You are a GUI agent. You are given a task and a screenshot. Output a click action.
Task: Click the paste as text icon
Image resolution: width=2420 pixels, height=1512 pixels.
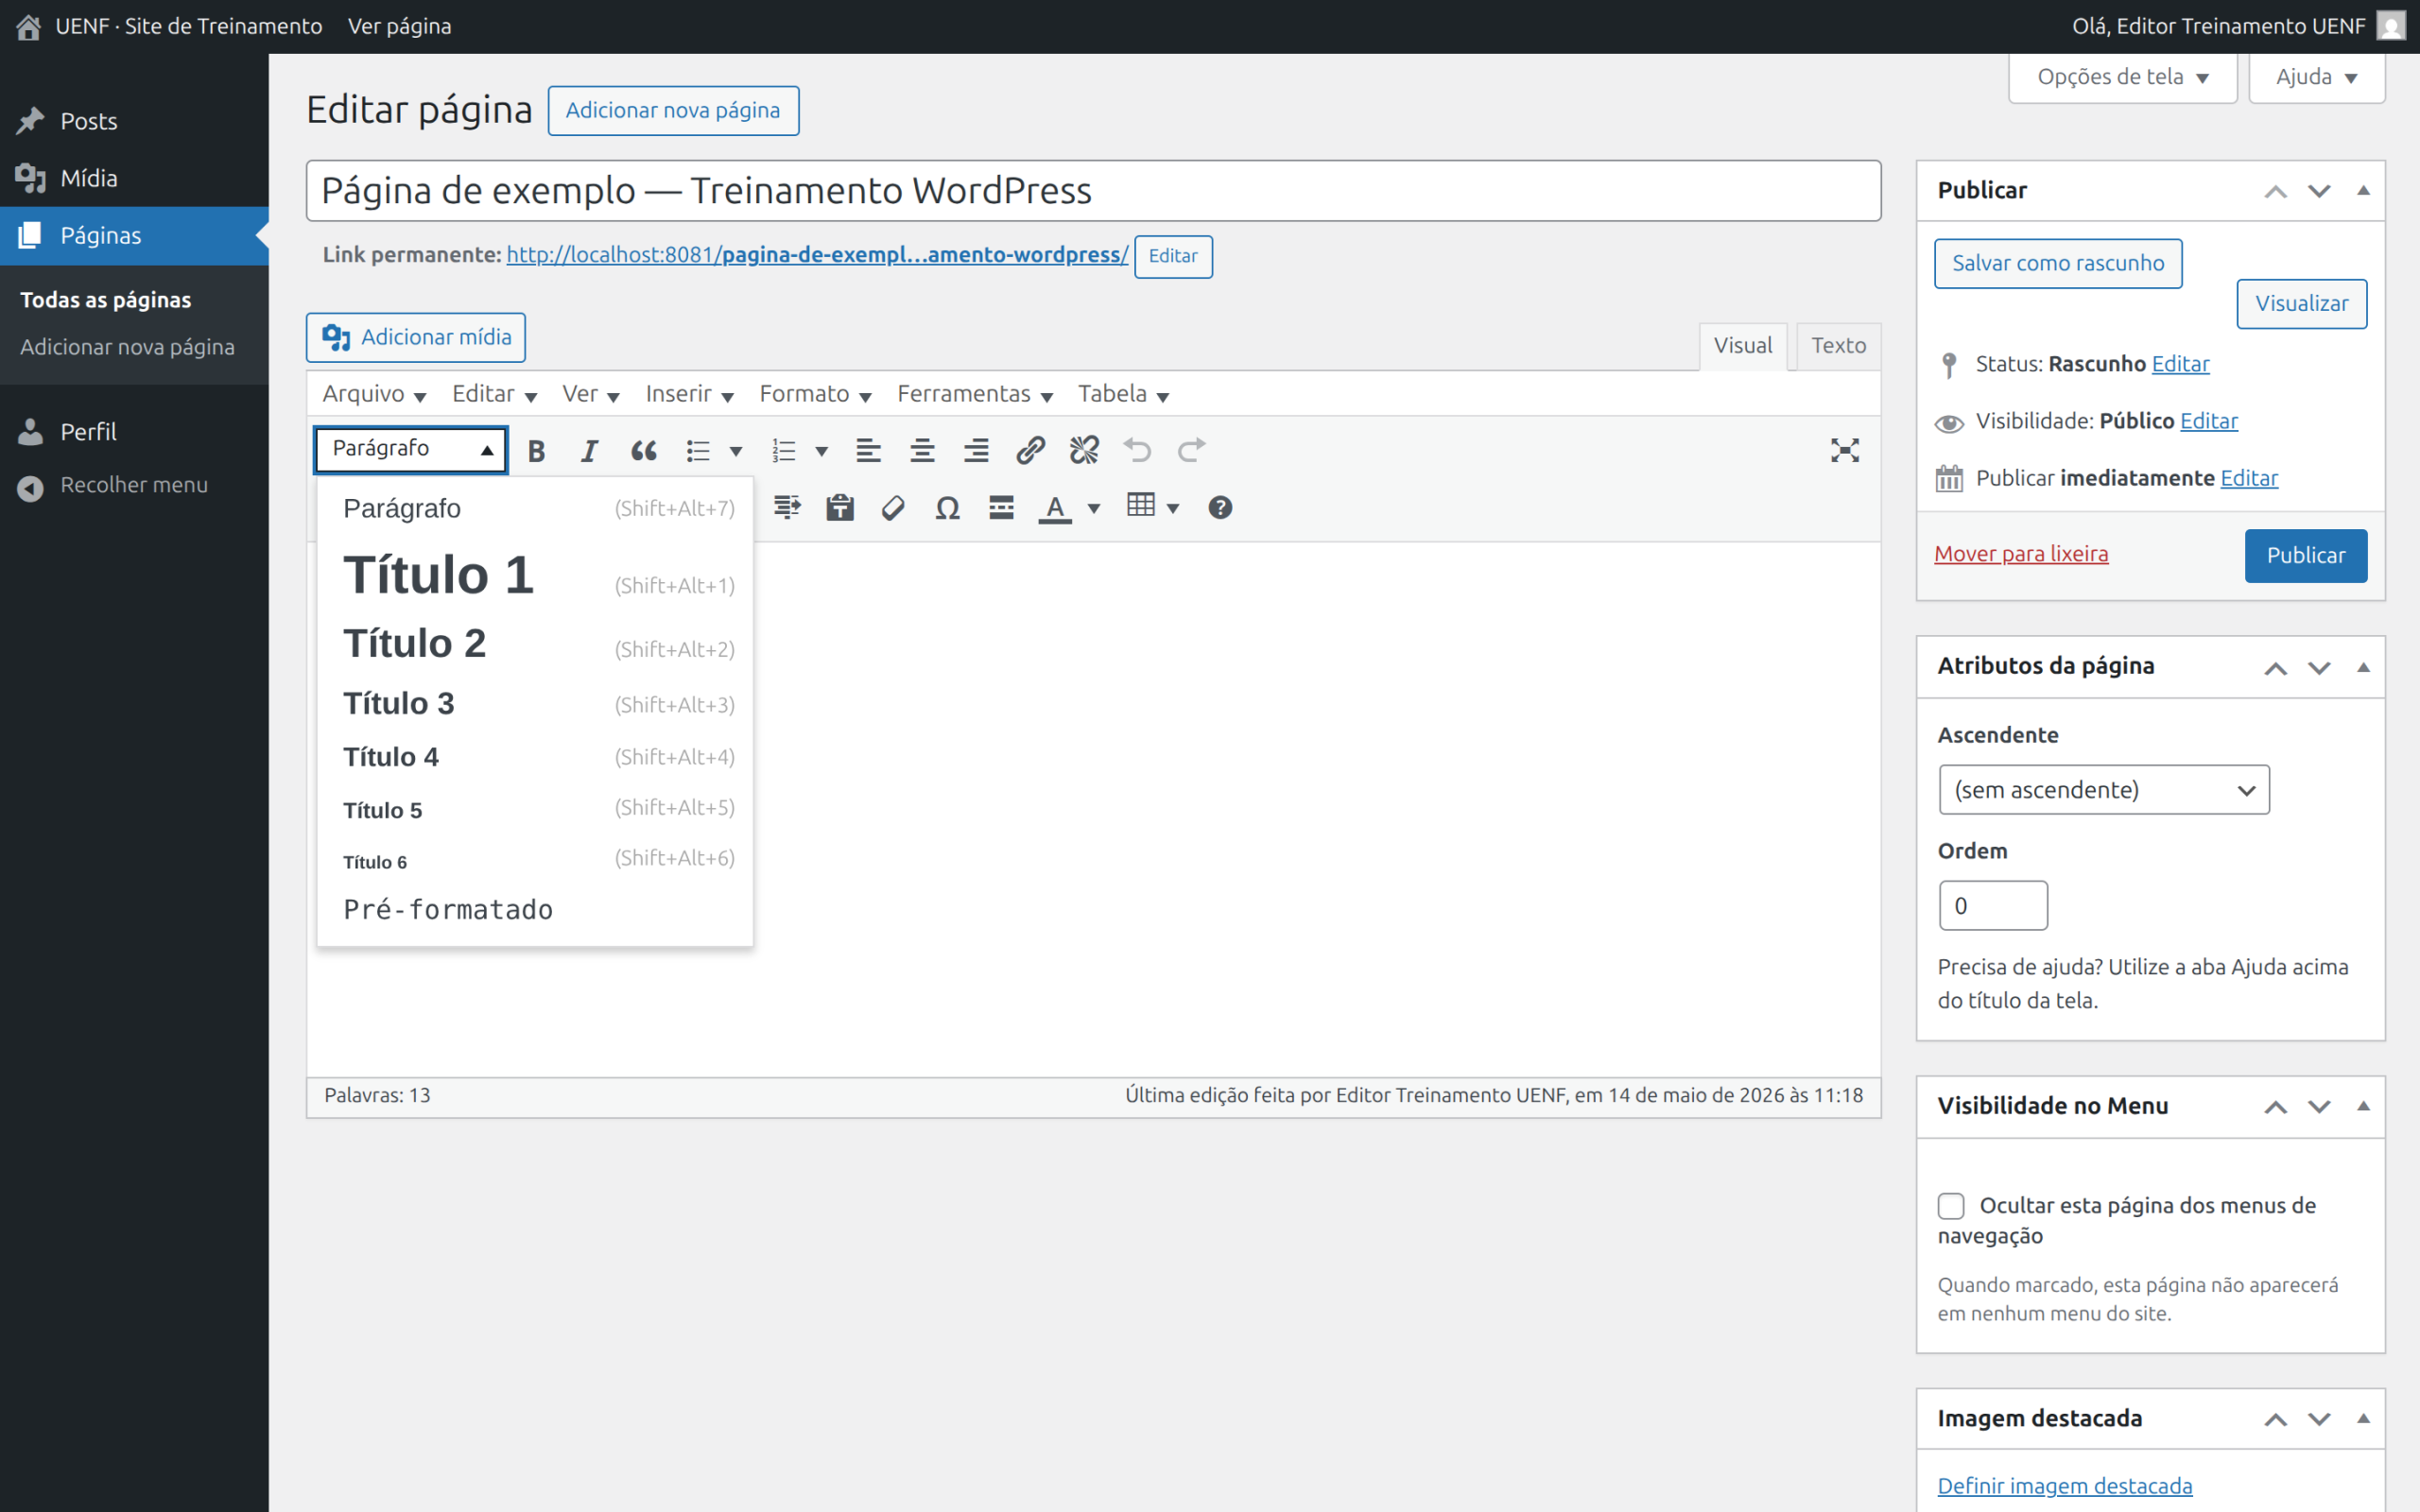pos(840,508)
